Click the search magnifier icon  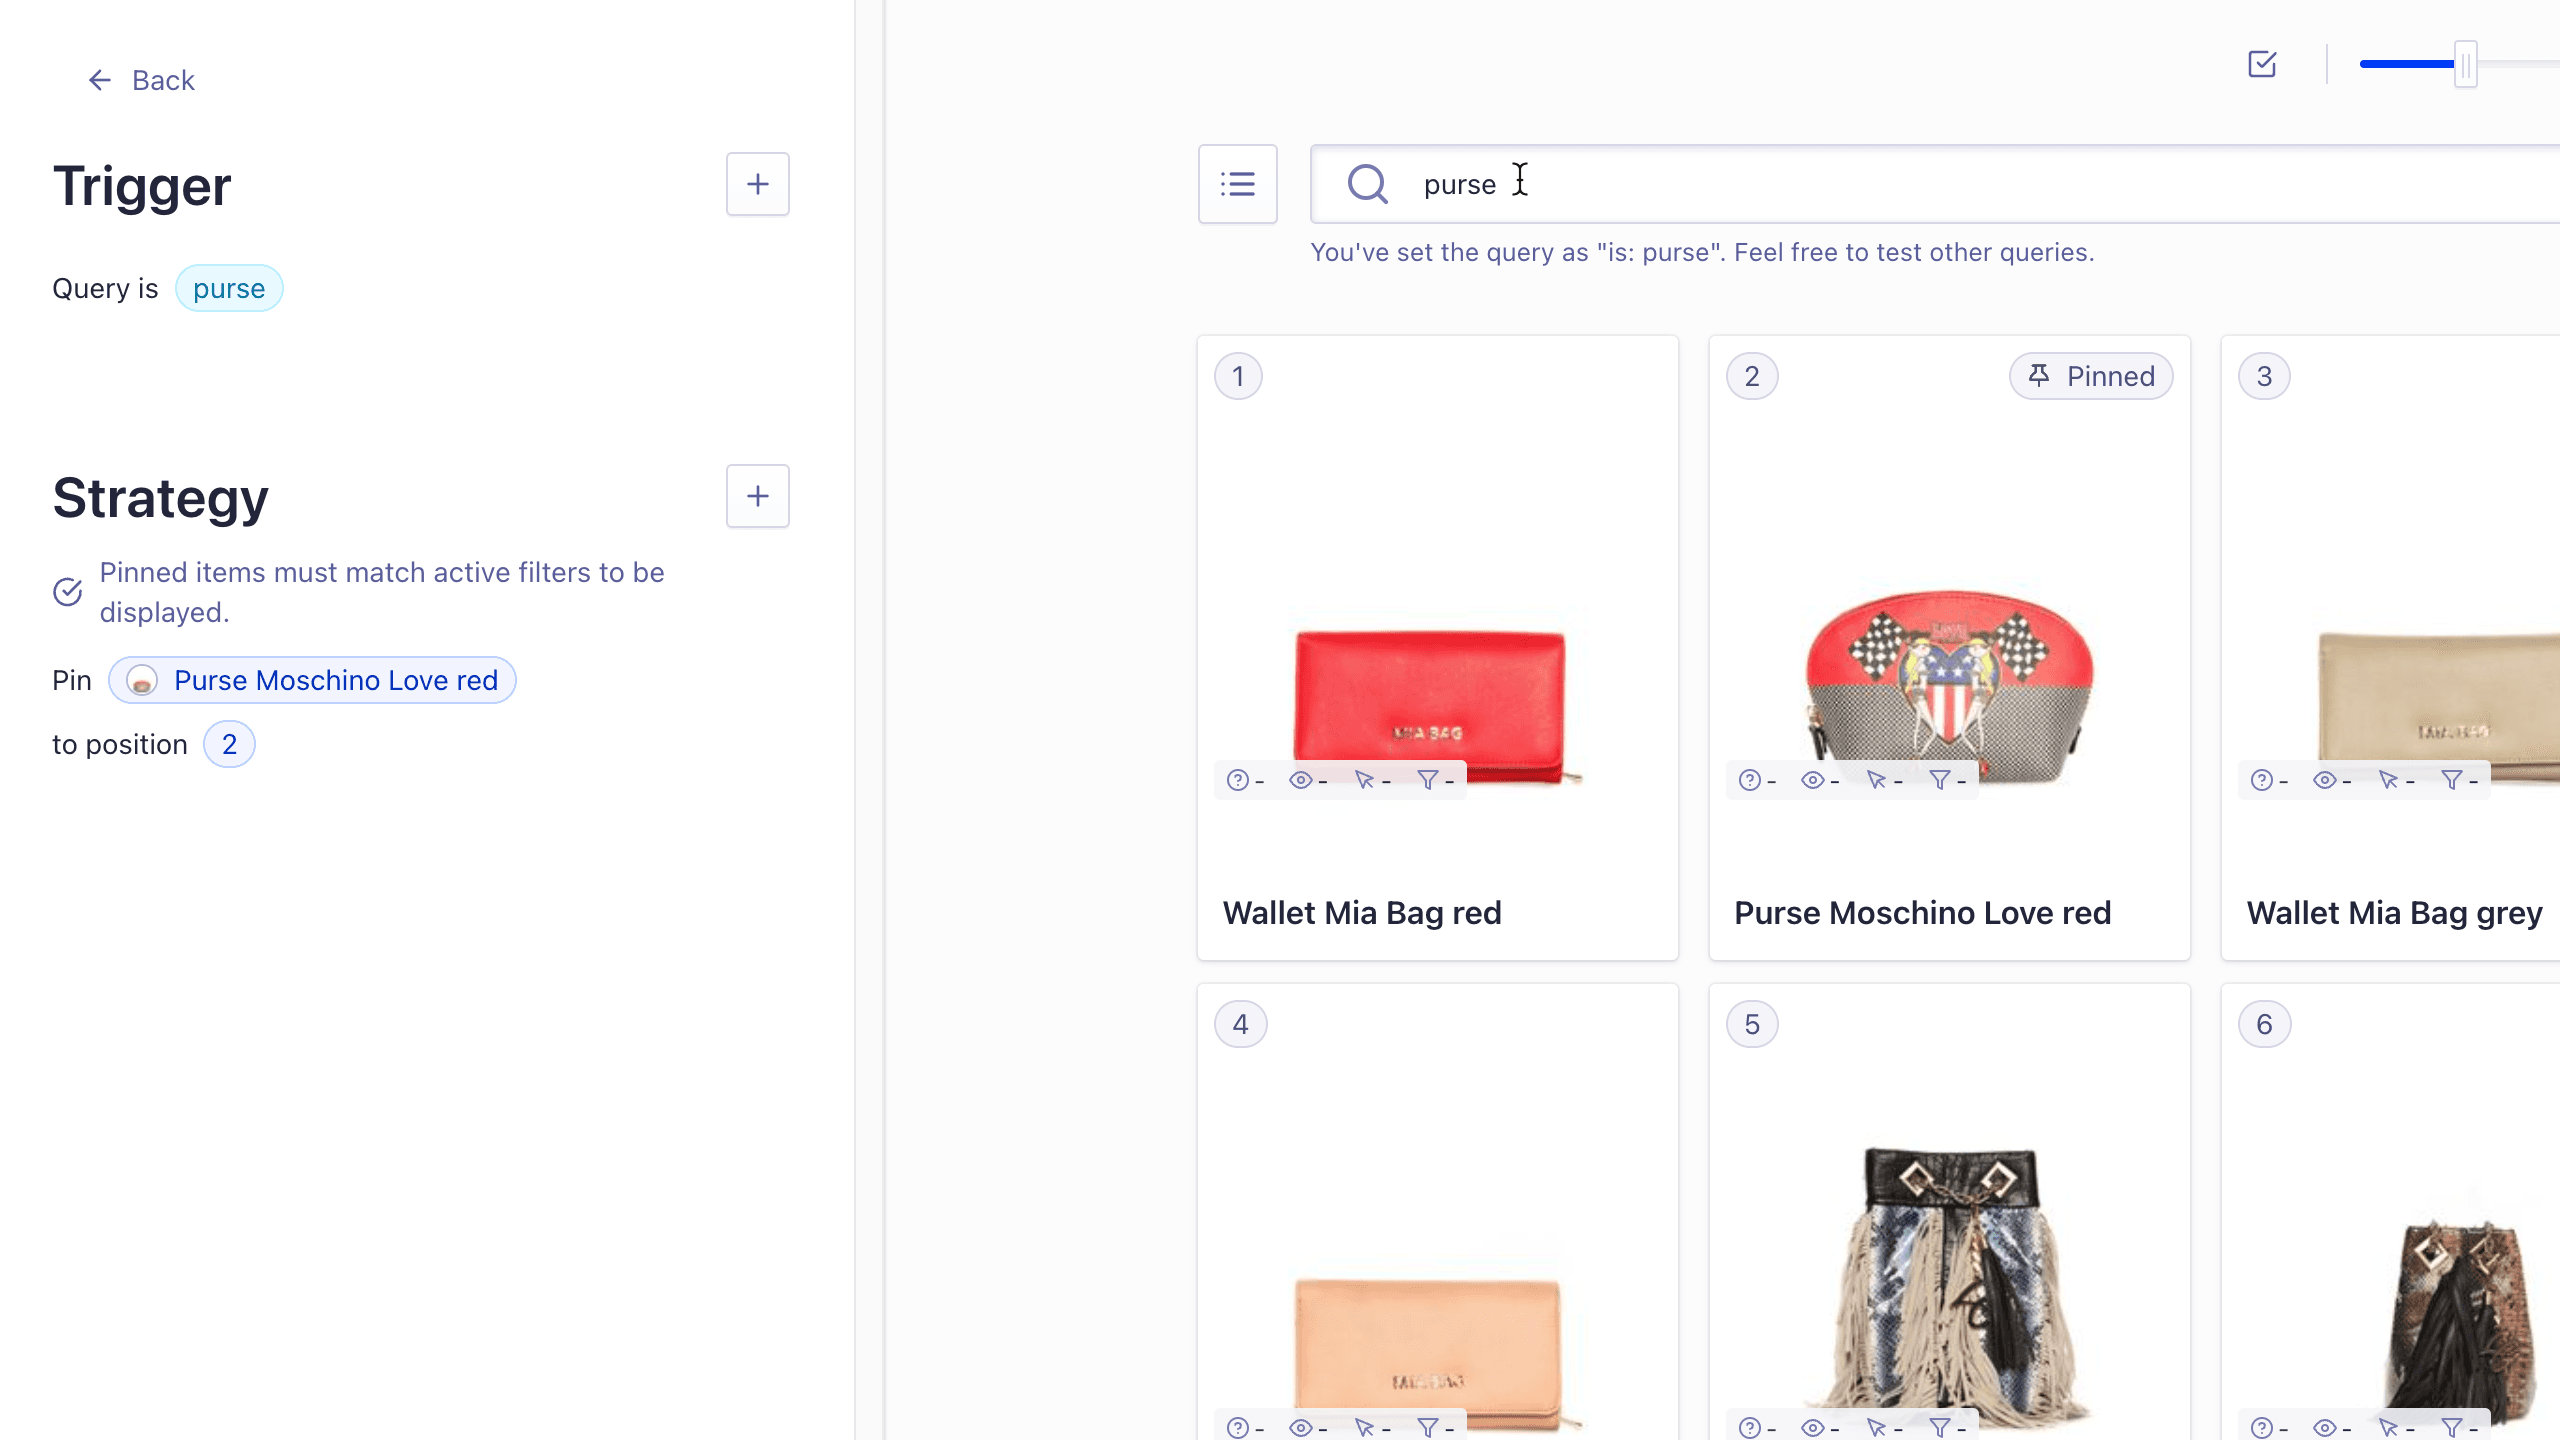[1367, 184]
